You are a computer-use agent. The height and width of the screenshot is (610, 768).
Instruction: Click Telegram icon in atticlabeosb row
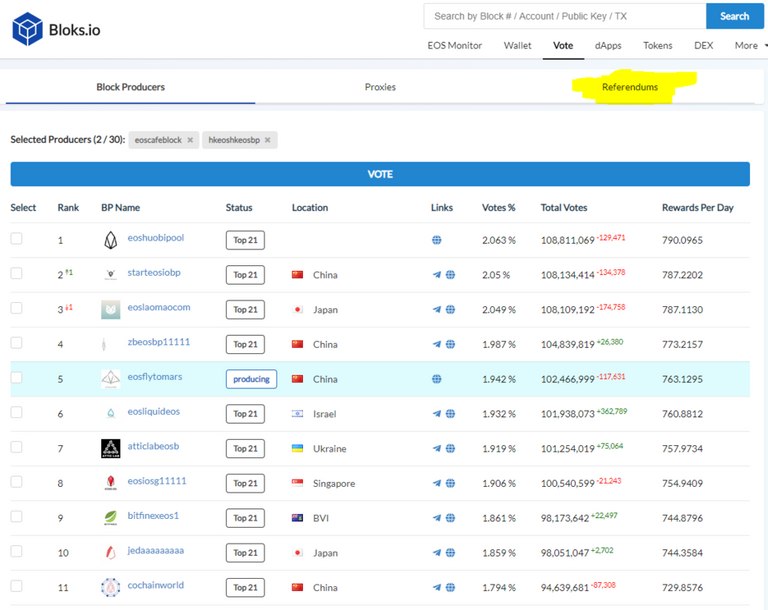(437, 449)
